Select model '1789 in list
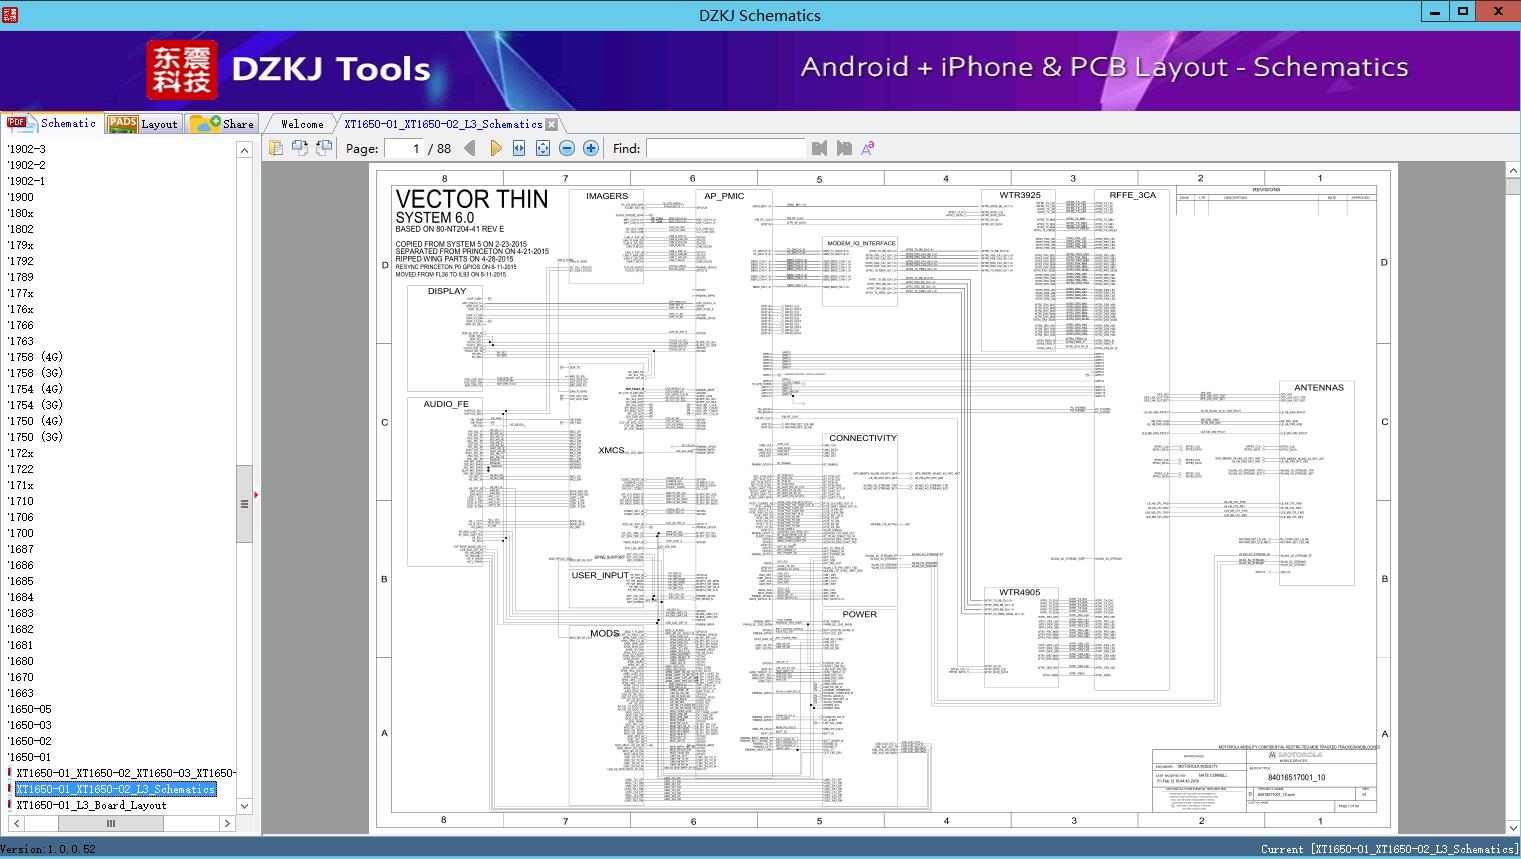 click(20, 277)
